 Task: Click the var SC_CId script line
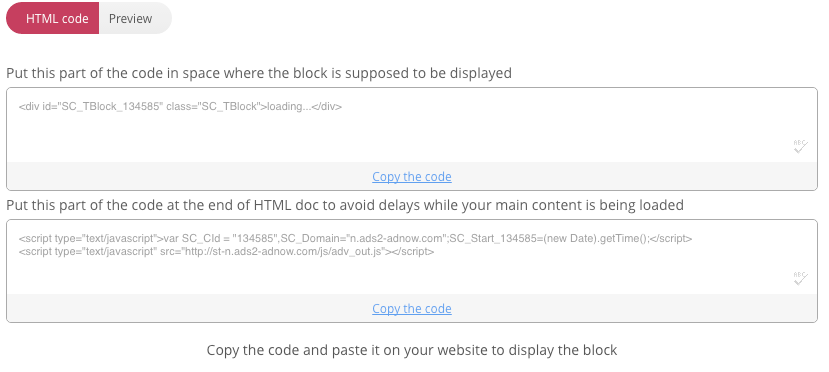tap(355, 238)
